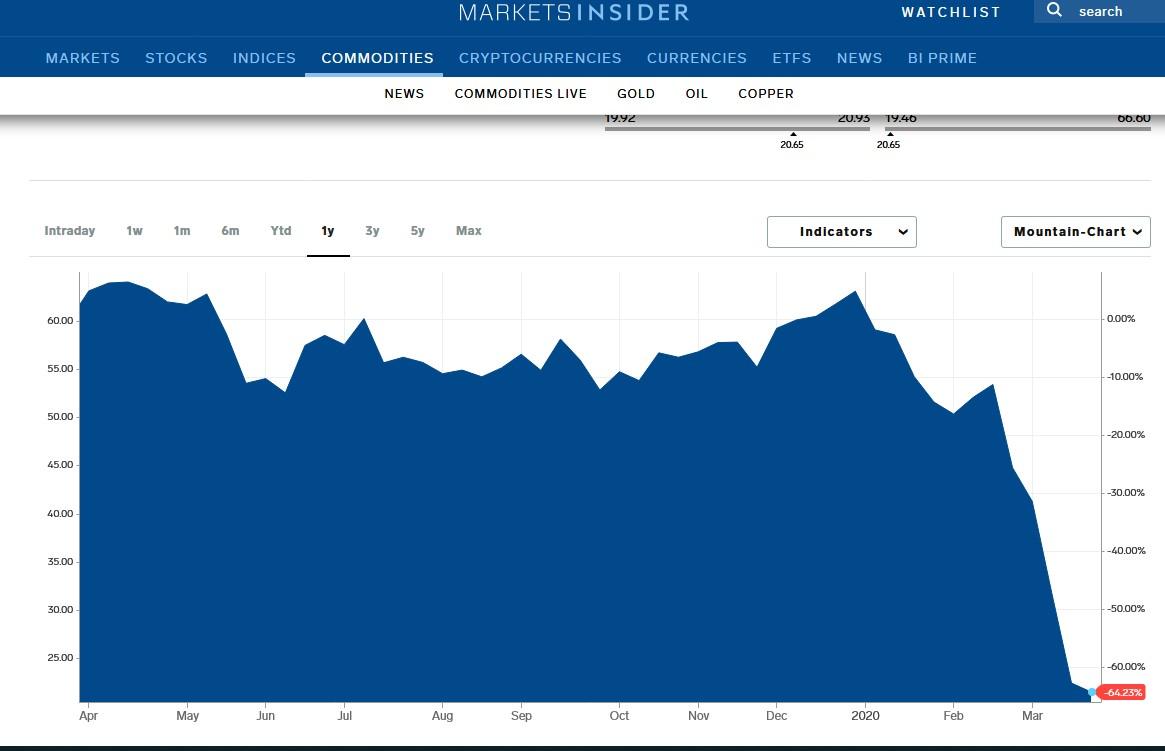Image resolution: width=1165 pixels, height=751 pixels.
Task: Select the Ytd time range
Action: point(281,231)
